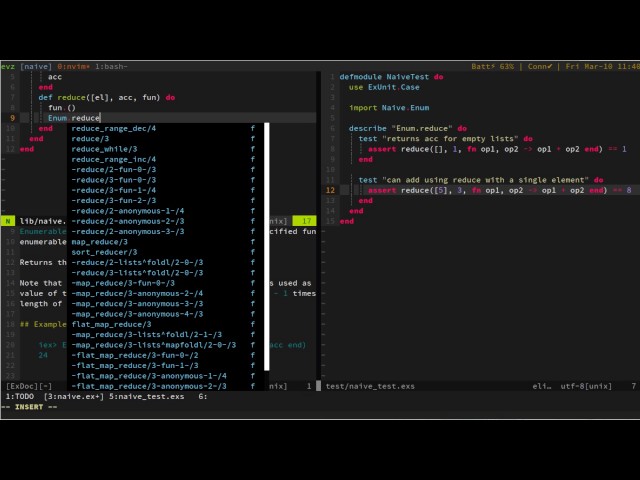Click 'def reduce([el], acc, fun) do' line

(x=107, y=98)
